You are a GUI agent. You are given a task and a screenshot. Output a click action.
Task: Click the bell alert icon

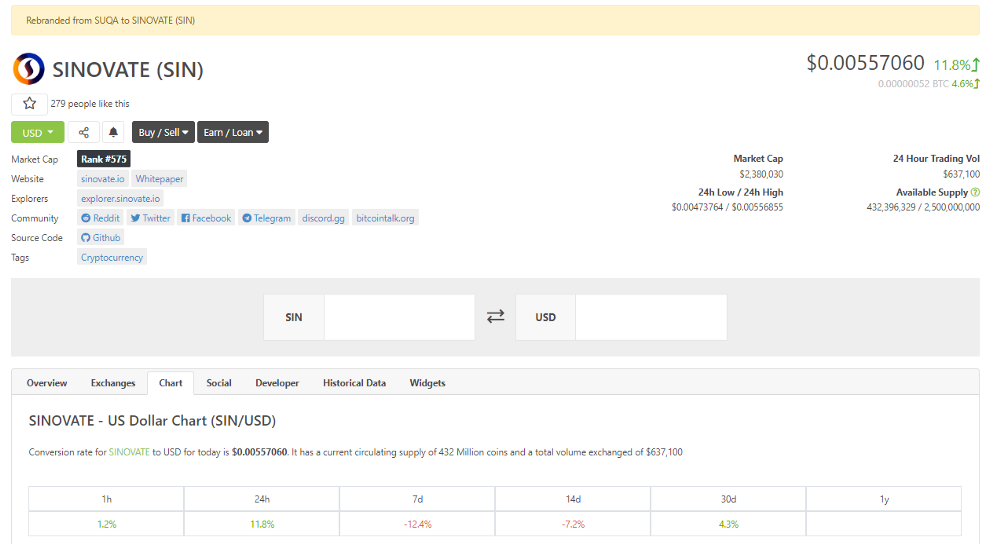(113, 132)
